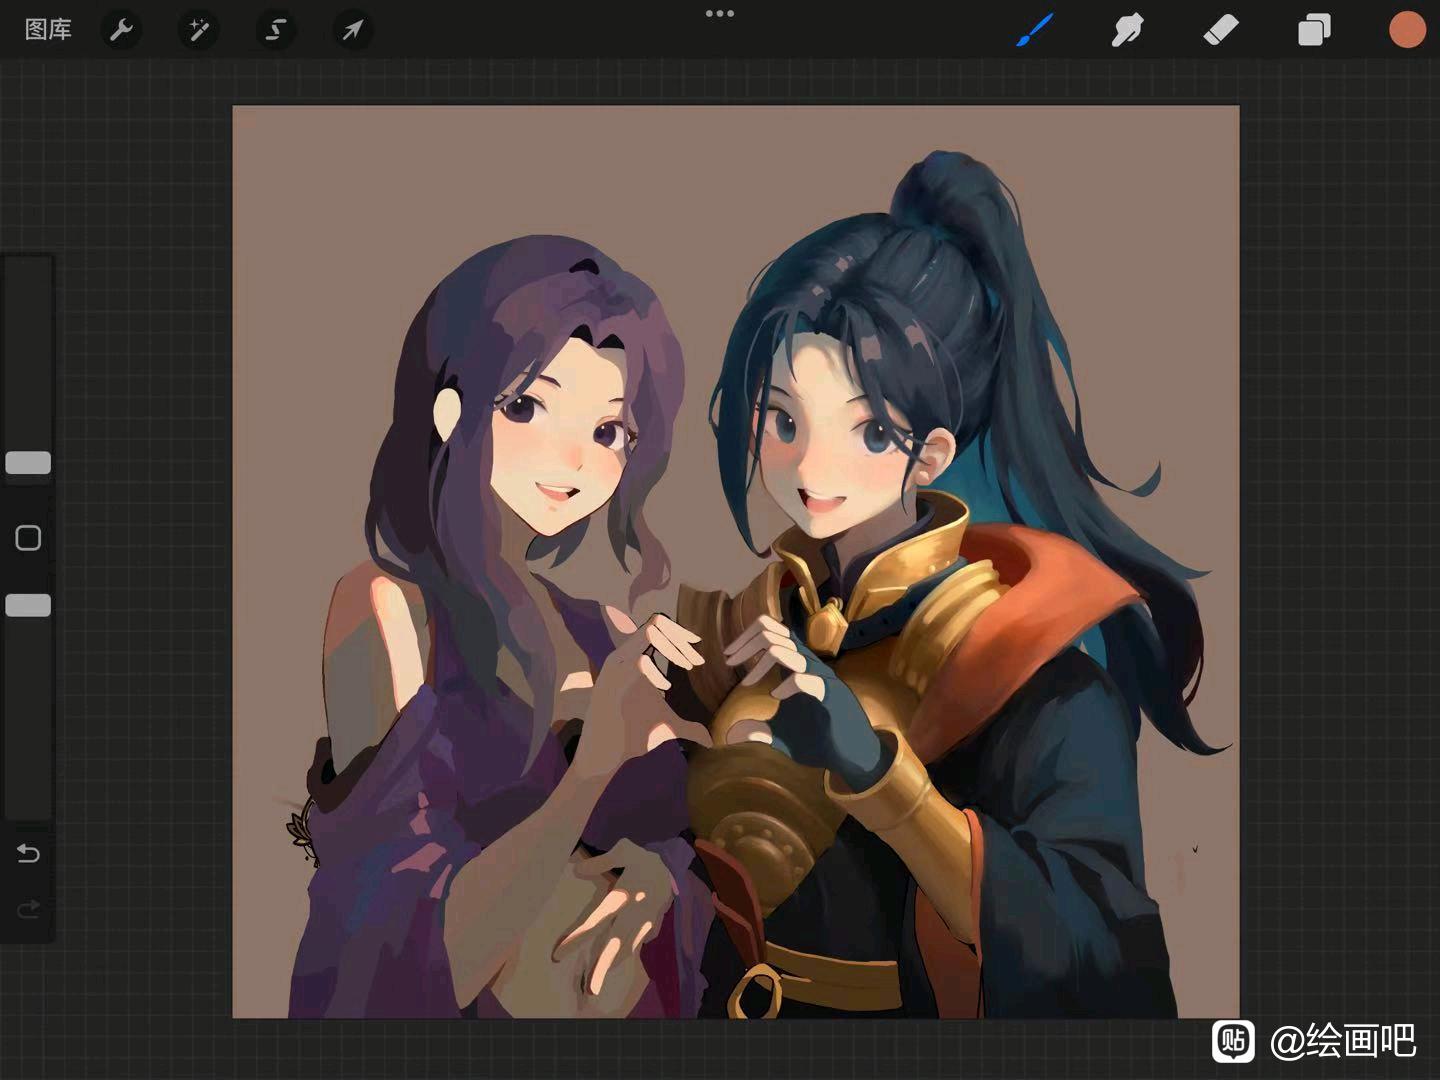Open the Actions wrench menu
The height and width of the screenshot is (1080, 1440).
[x=121, y=30]
